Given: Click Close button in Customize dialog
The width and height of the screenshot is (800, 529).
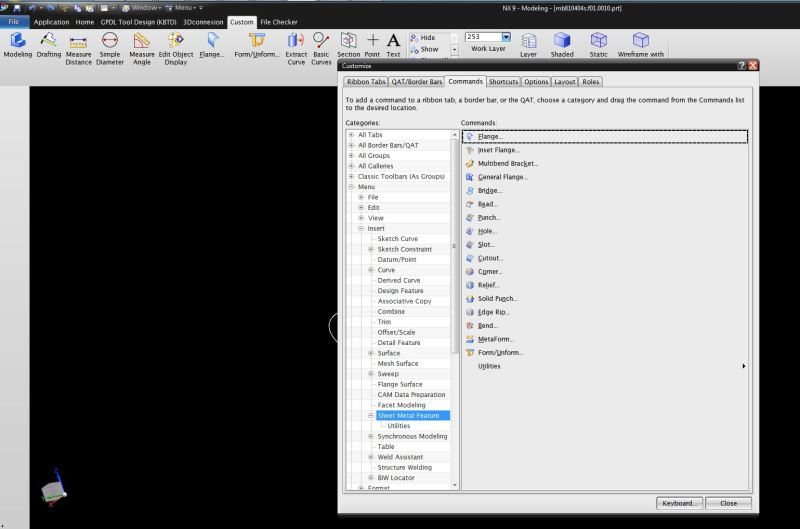Looking at the screenshot, I should (x=728, y=503).
